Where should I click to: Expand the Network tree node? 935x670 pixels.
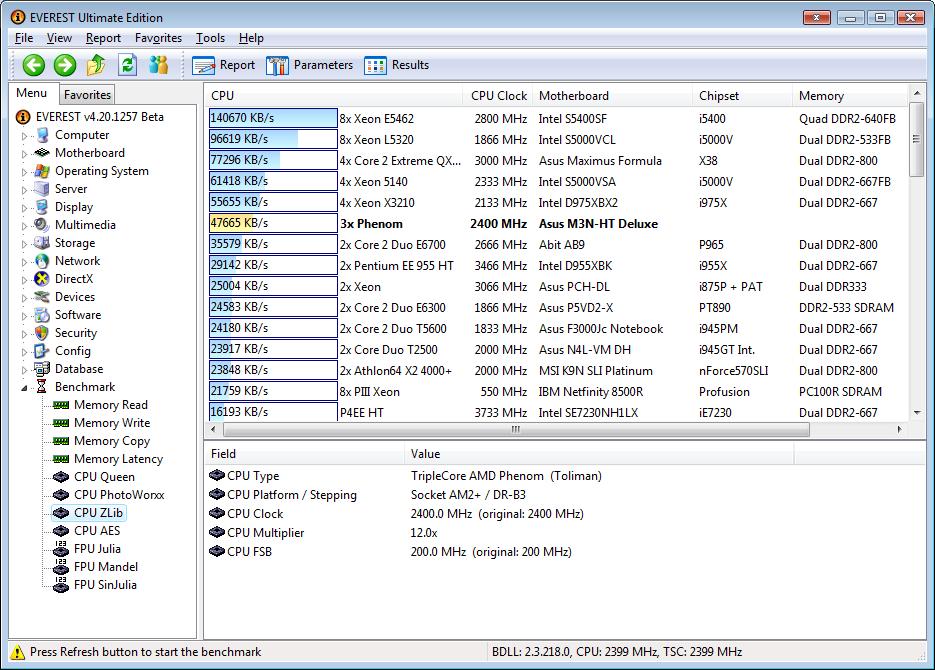(24, 262)
